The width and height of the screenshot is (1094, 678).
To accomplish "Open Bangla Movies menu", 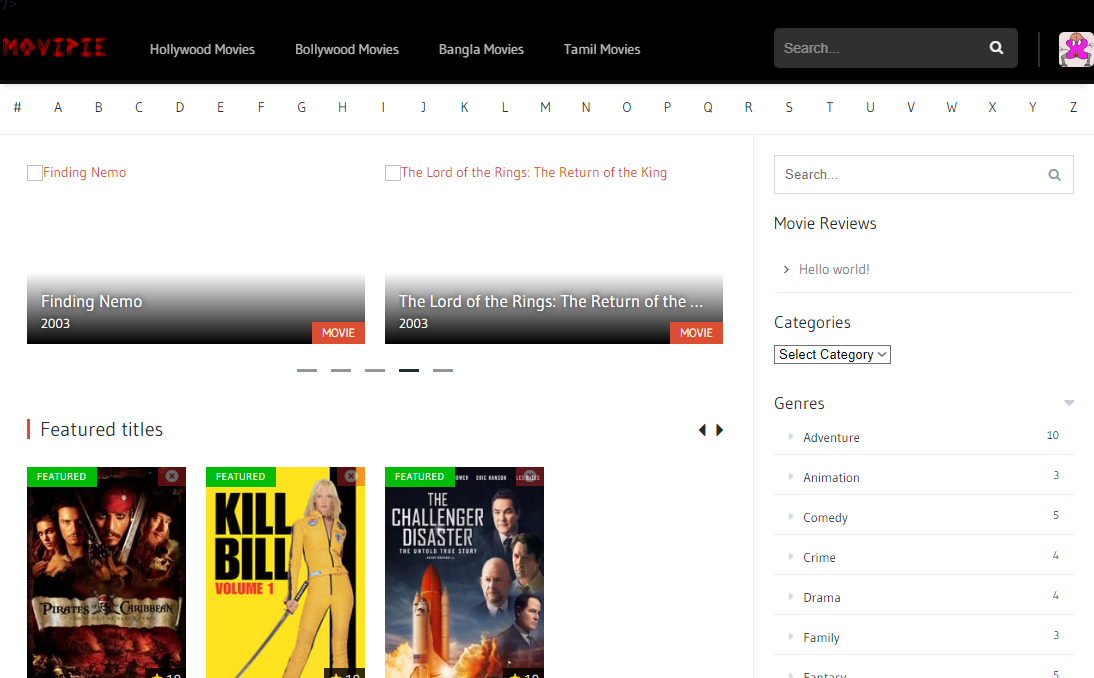I will (x=481, y=50).
